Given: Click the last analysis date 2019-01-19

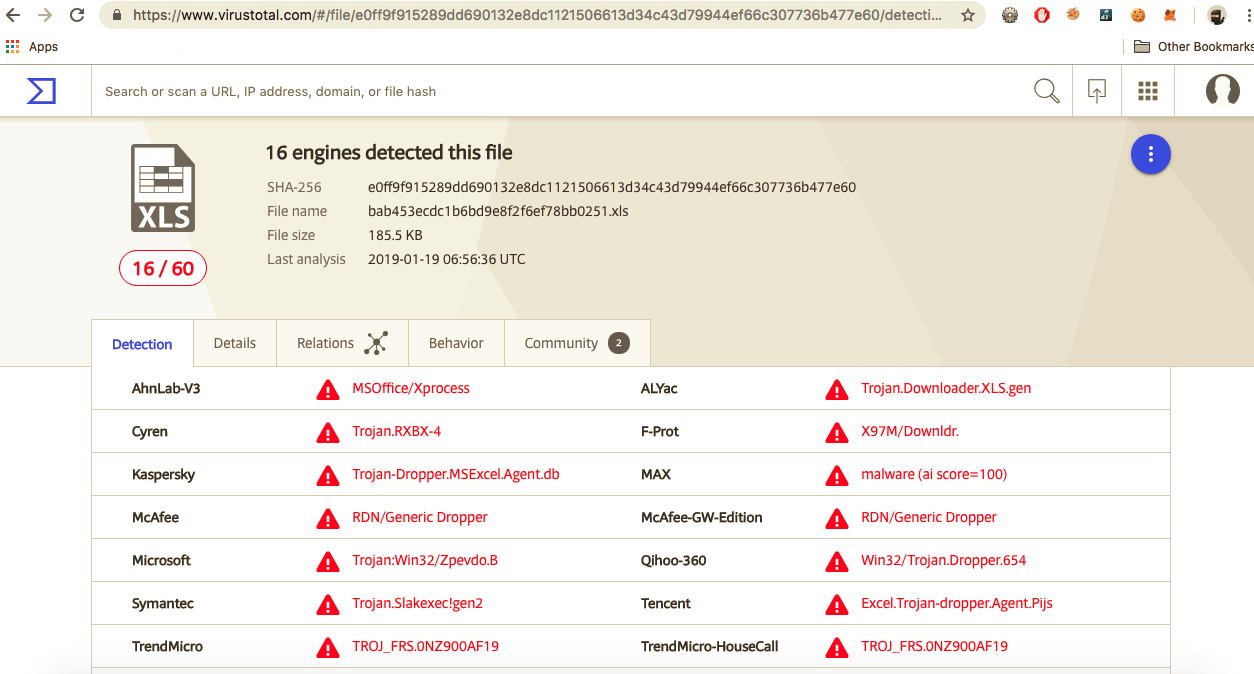Looking at the screenshot, I should (447, 259).
